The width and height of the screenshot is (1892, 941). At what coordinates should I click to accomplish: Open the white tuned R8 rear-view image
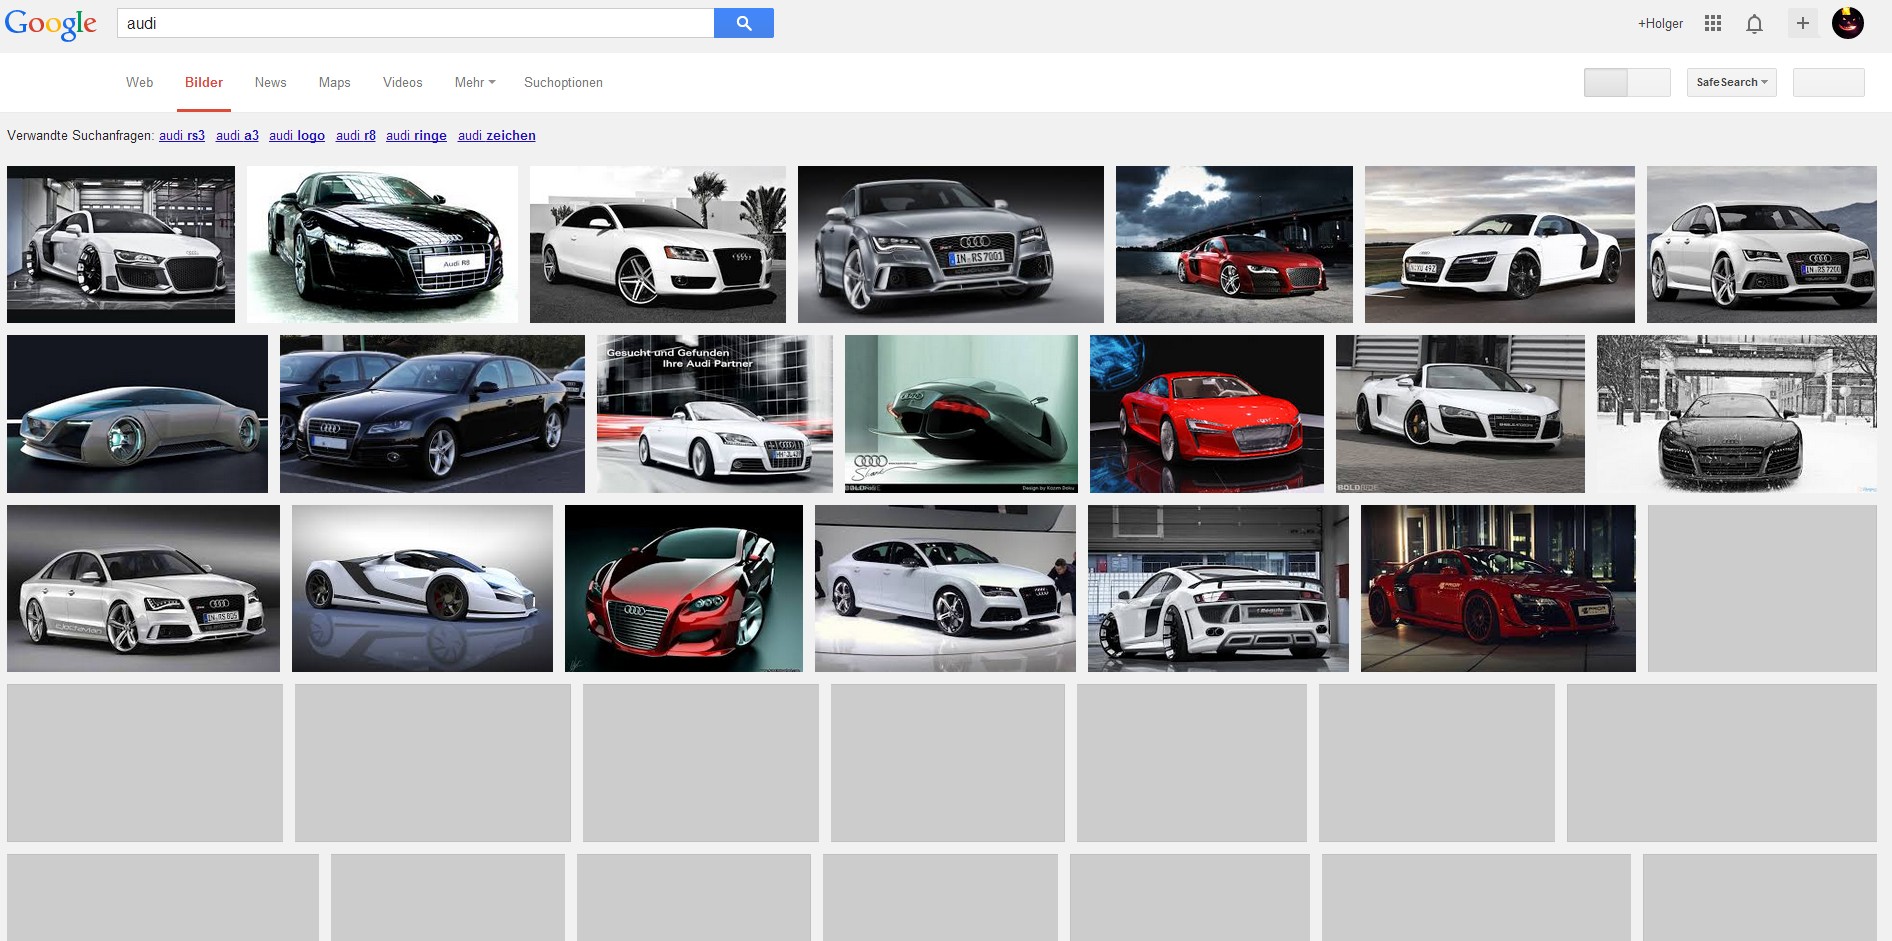pyautogui.click(x=1218, y=588)
